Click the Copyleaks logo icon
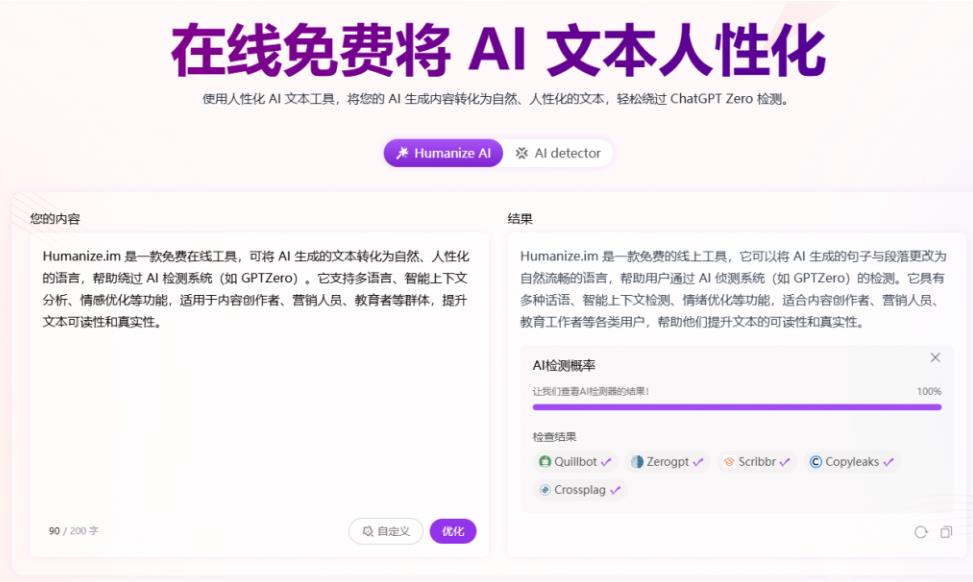 [815, 462]
